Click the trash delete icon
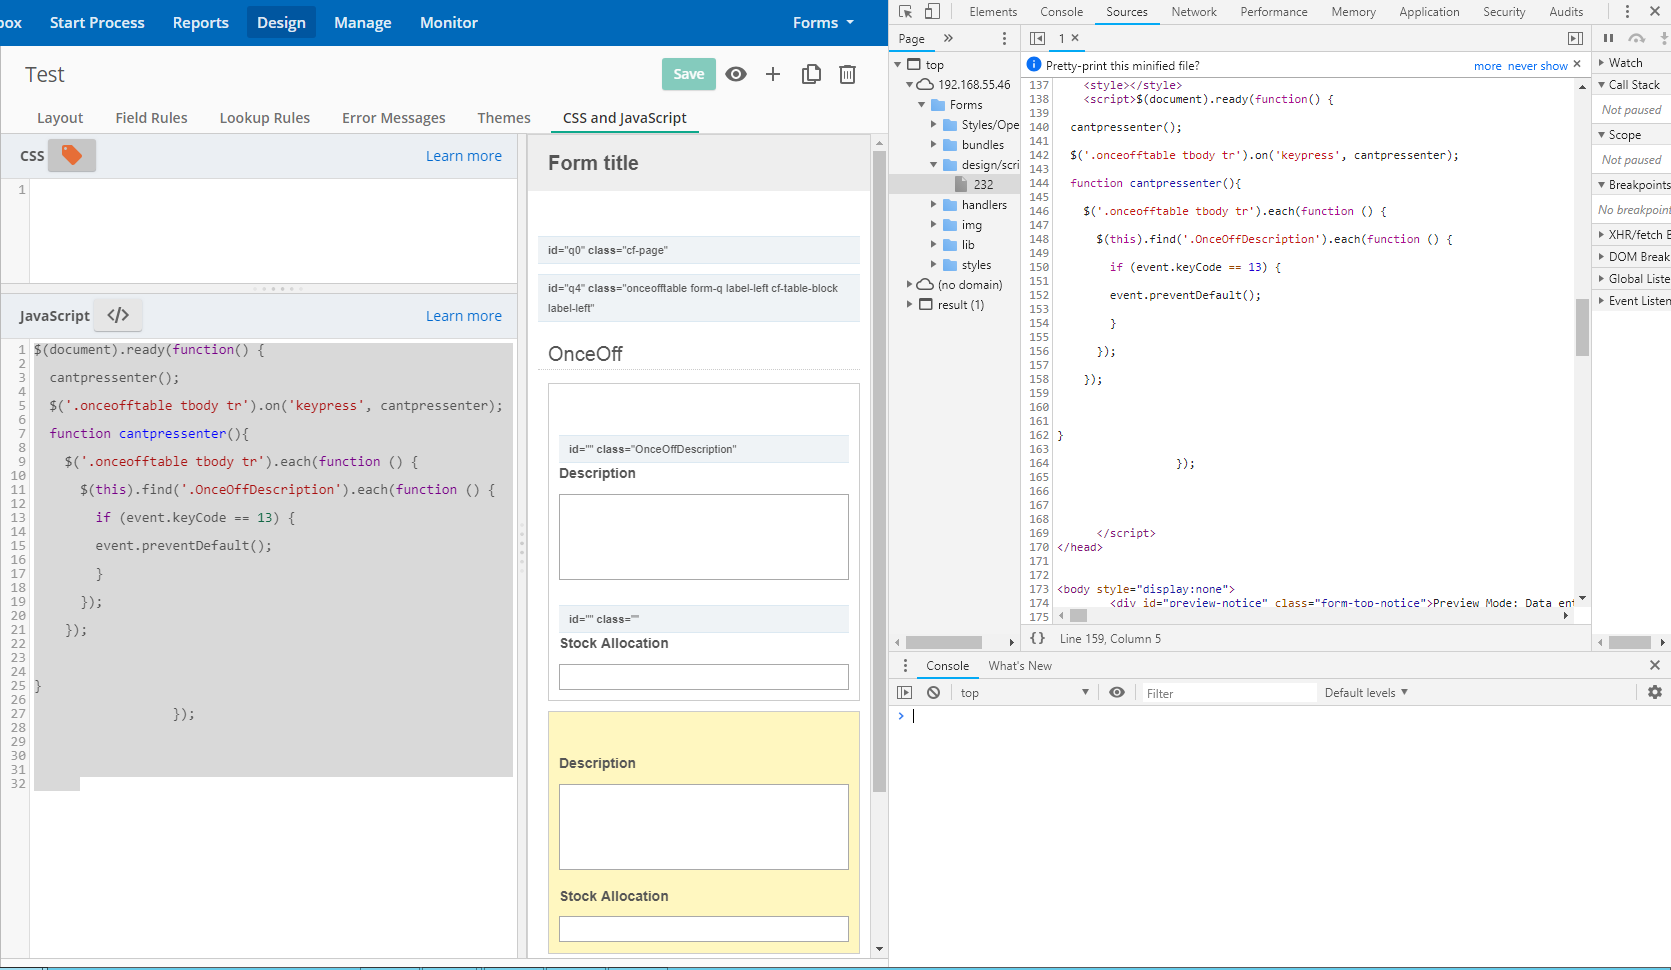This screenshot has width=1671, height=970. pos(847,74)
